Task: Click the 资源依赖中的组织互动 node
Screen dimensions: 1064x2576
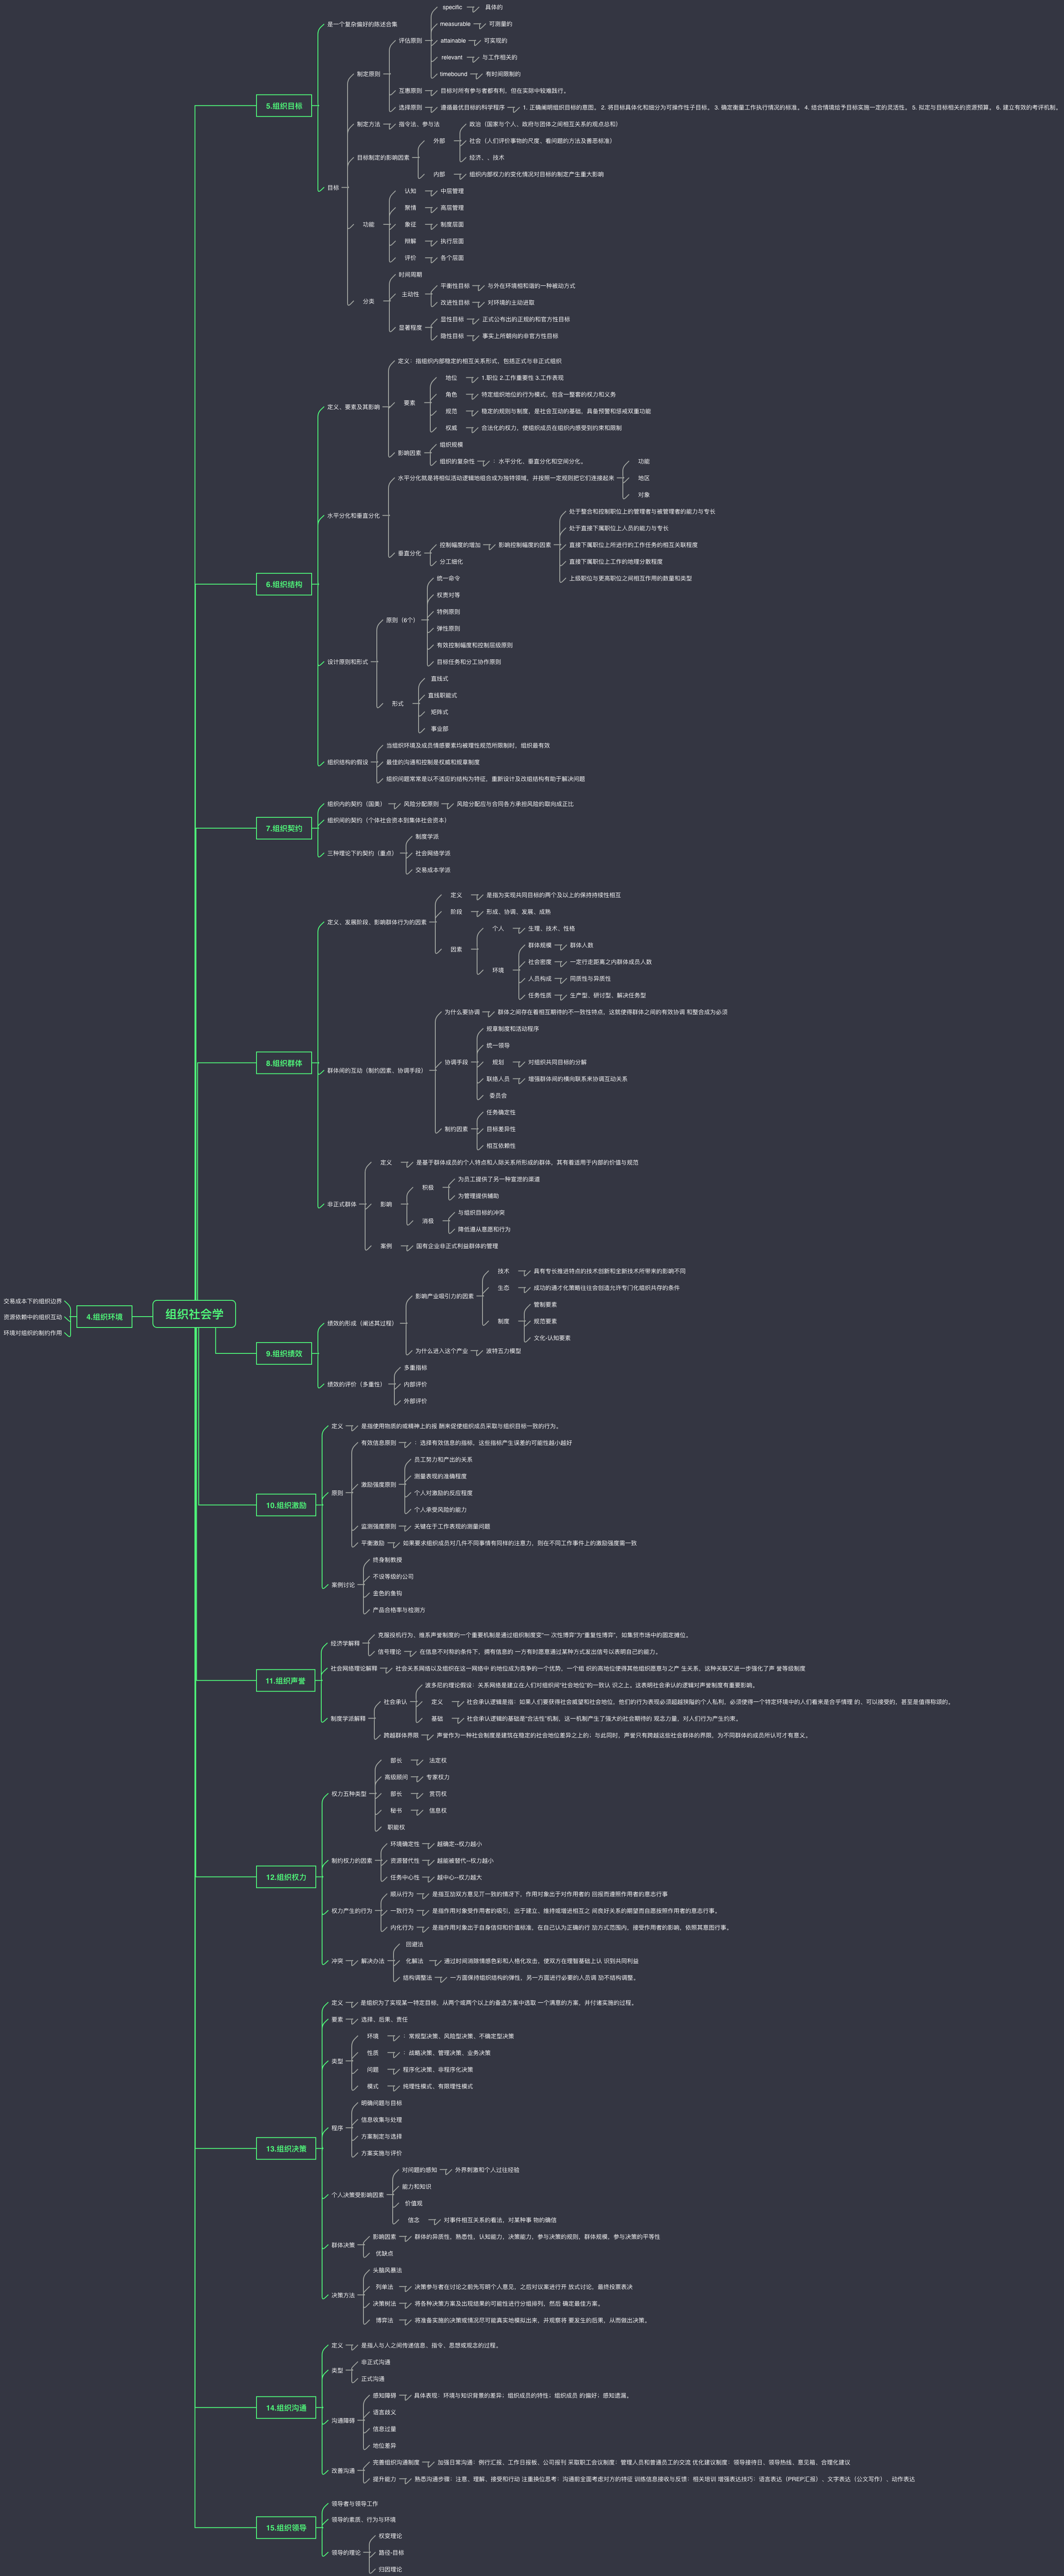Action: coord(33,1317)
